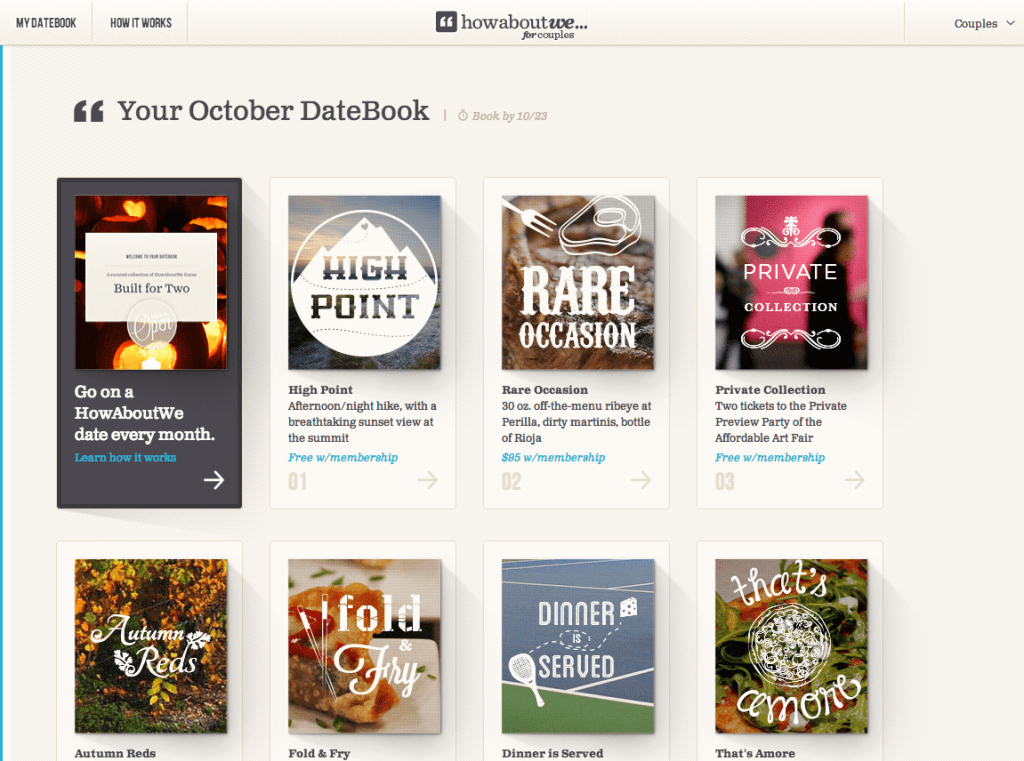Click the Book by 10/23 deadline text
The width and height of the screenshot is (1024, 761).
point(509,116)
